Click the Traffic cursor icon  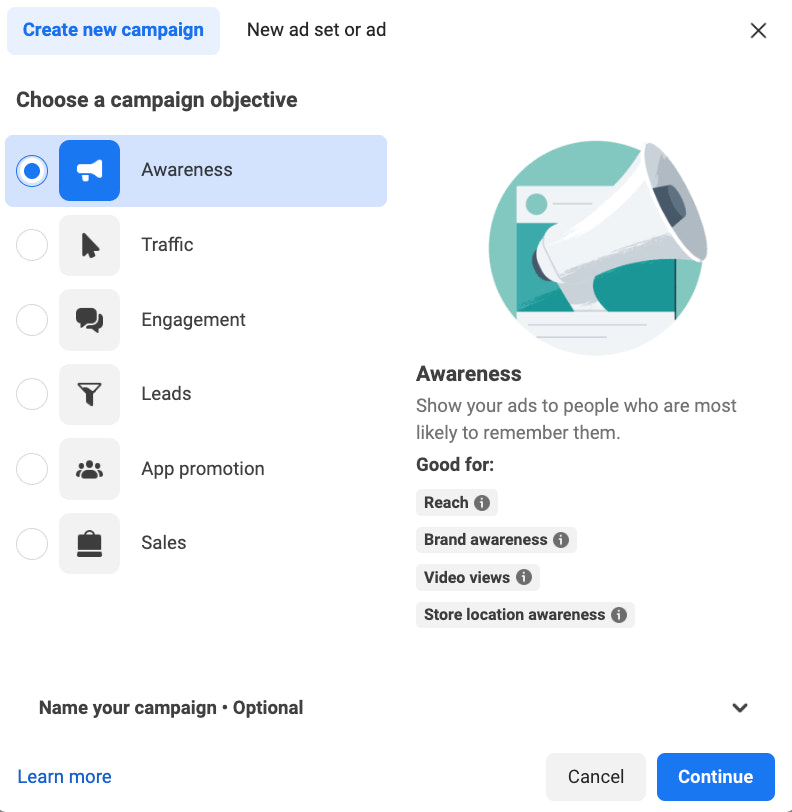coord(89,245)
